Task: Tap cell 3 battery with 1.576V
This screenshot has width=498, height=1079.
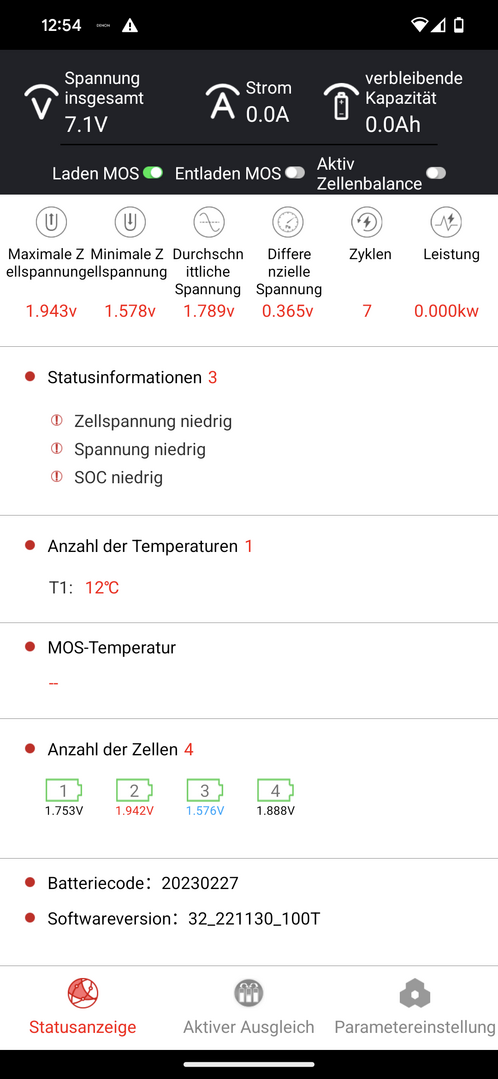Action: coord(205,797)
